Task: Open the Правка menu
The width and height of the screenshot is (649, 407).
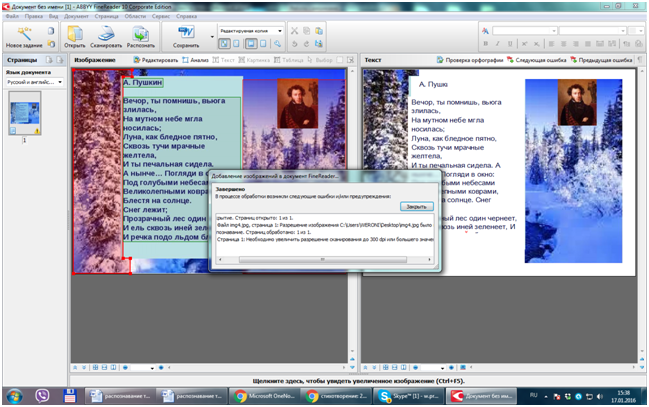Action: pos(34,16)
